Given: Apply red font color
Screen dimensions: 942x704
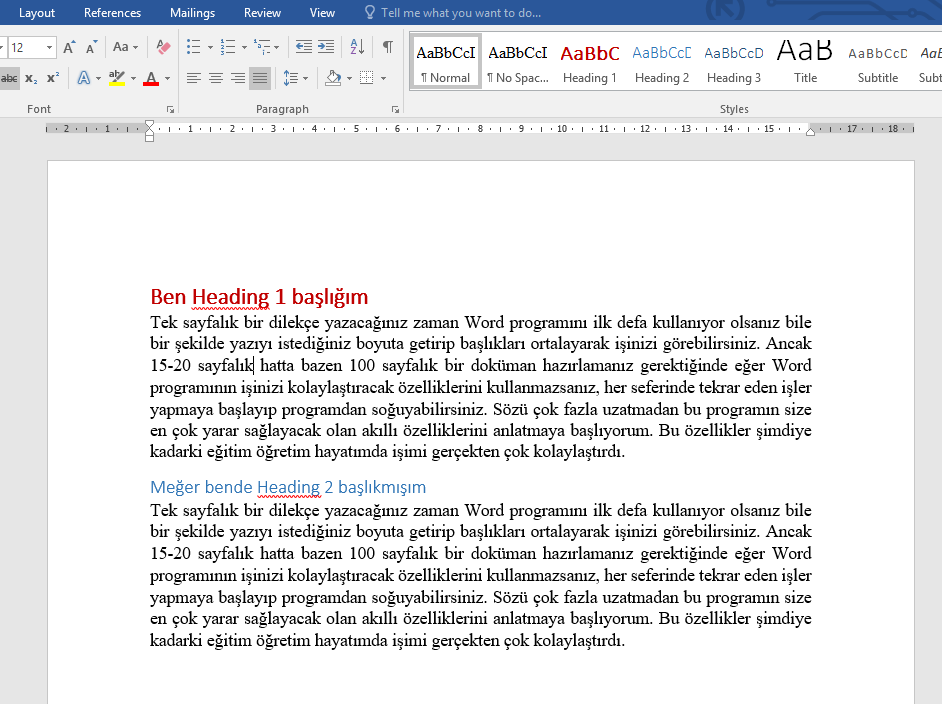Looking at the screenshot, I should click(x=151, y=78).
